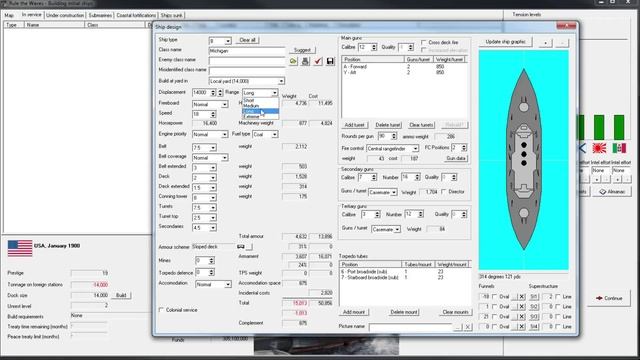Click the Add turret button
Viewport: 640px width, 360px height.
coord(354,125)
